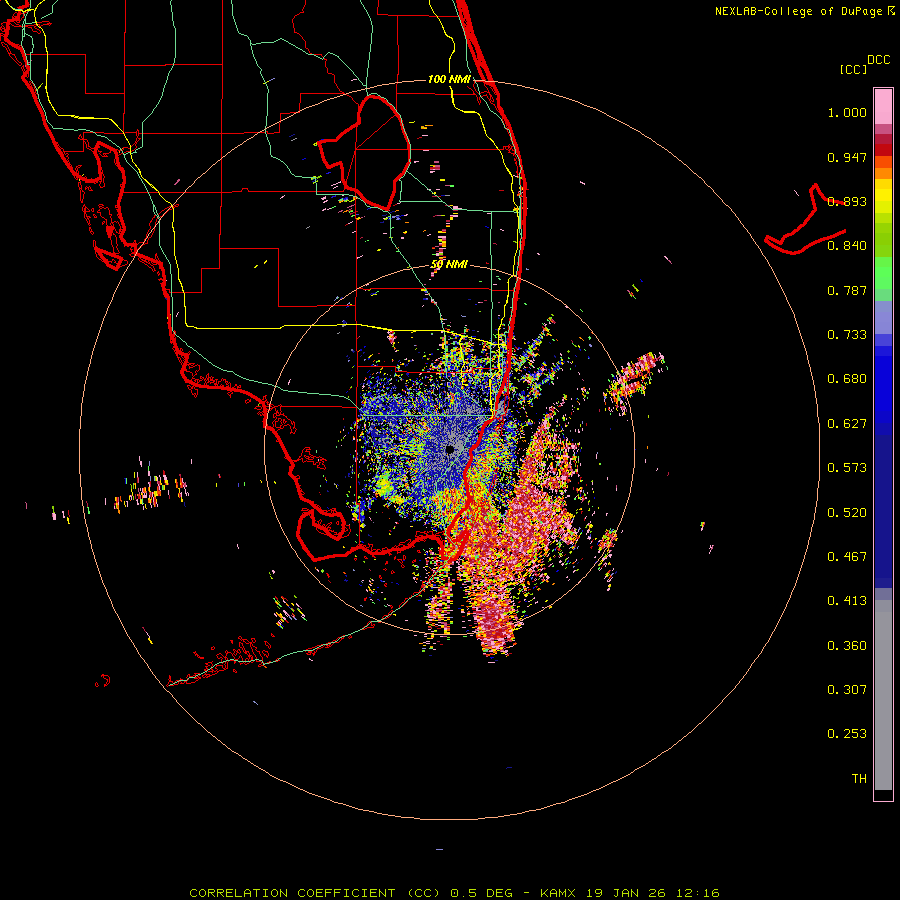Viewport: 900px width, 900px height.
Task: Click the red Bahamas island outline to the east
Action: point(806,220)
